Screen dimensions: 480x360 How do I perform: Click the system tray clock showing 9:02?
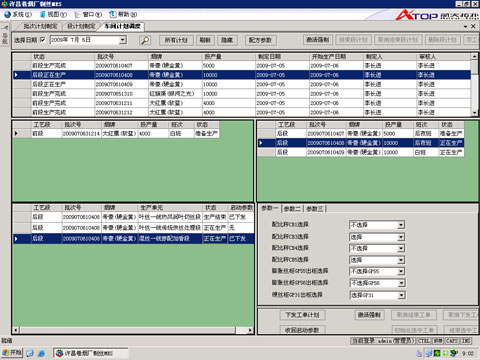click(468, 353)
